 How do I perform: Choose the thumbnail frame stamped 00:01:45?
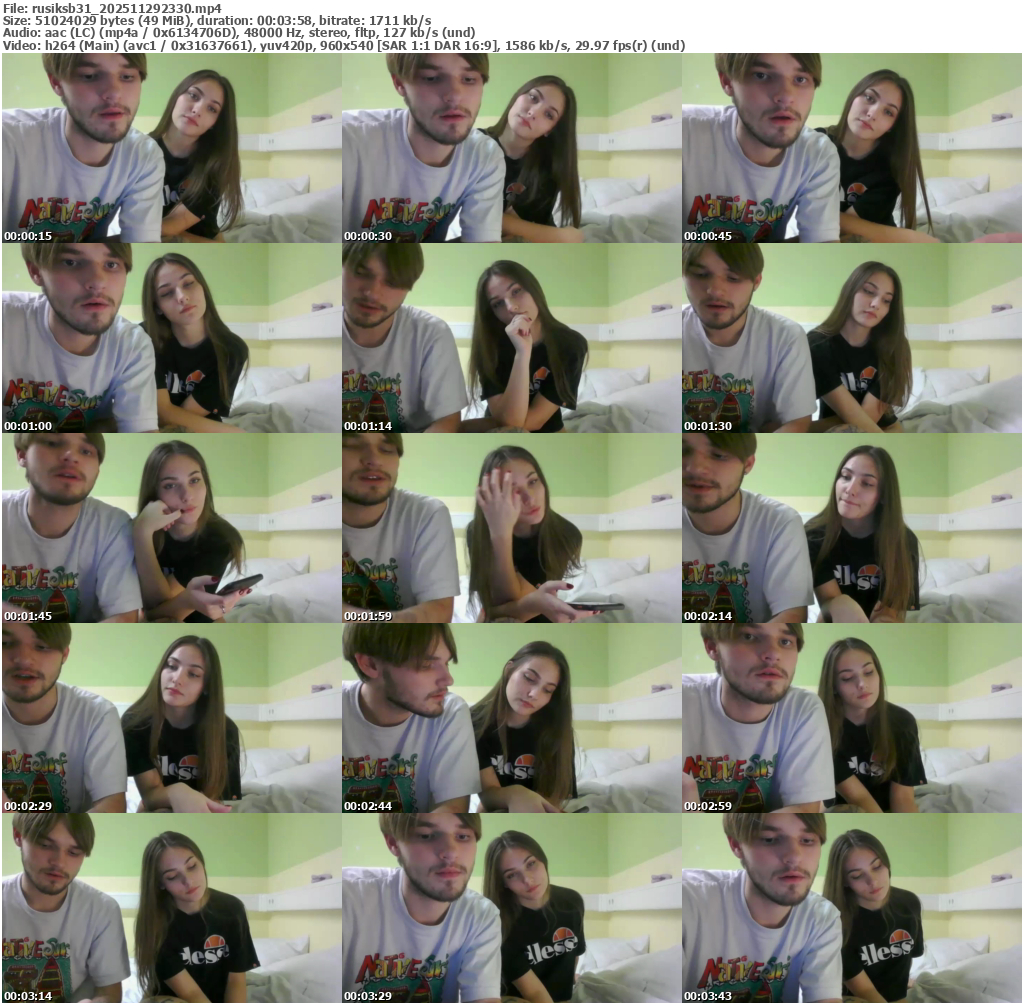click(x=172, y=528)
